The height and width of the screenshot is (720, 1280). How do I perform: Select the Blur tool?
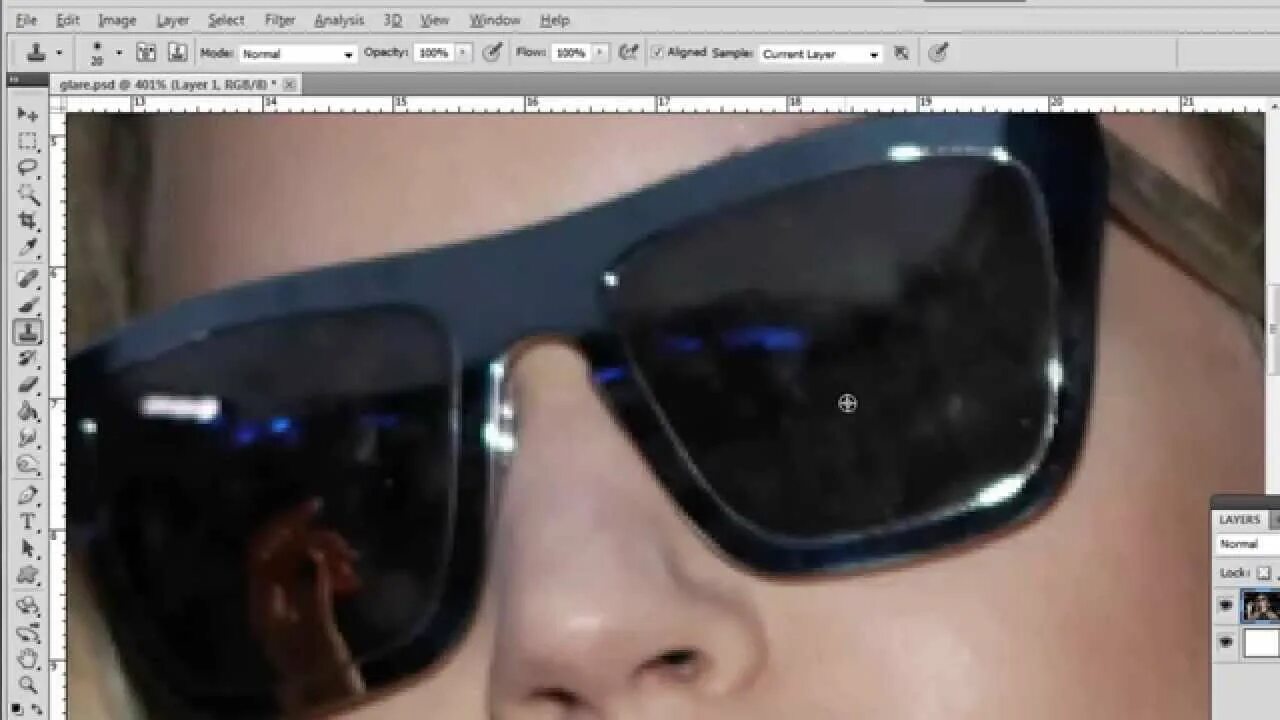pyautogui.click(x=28, y=438)
